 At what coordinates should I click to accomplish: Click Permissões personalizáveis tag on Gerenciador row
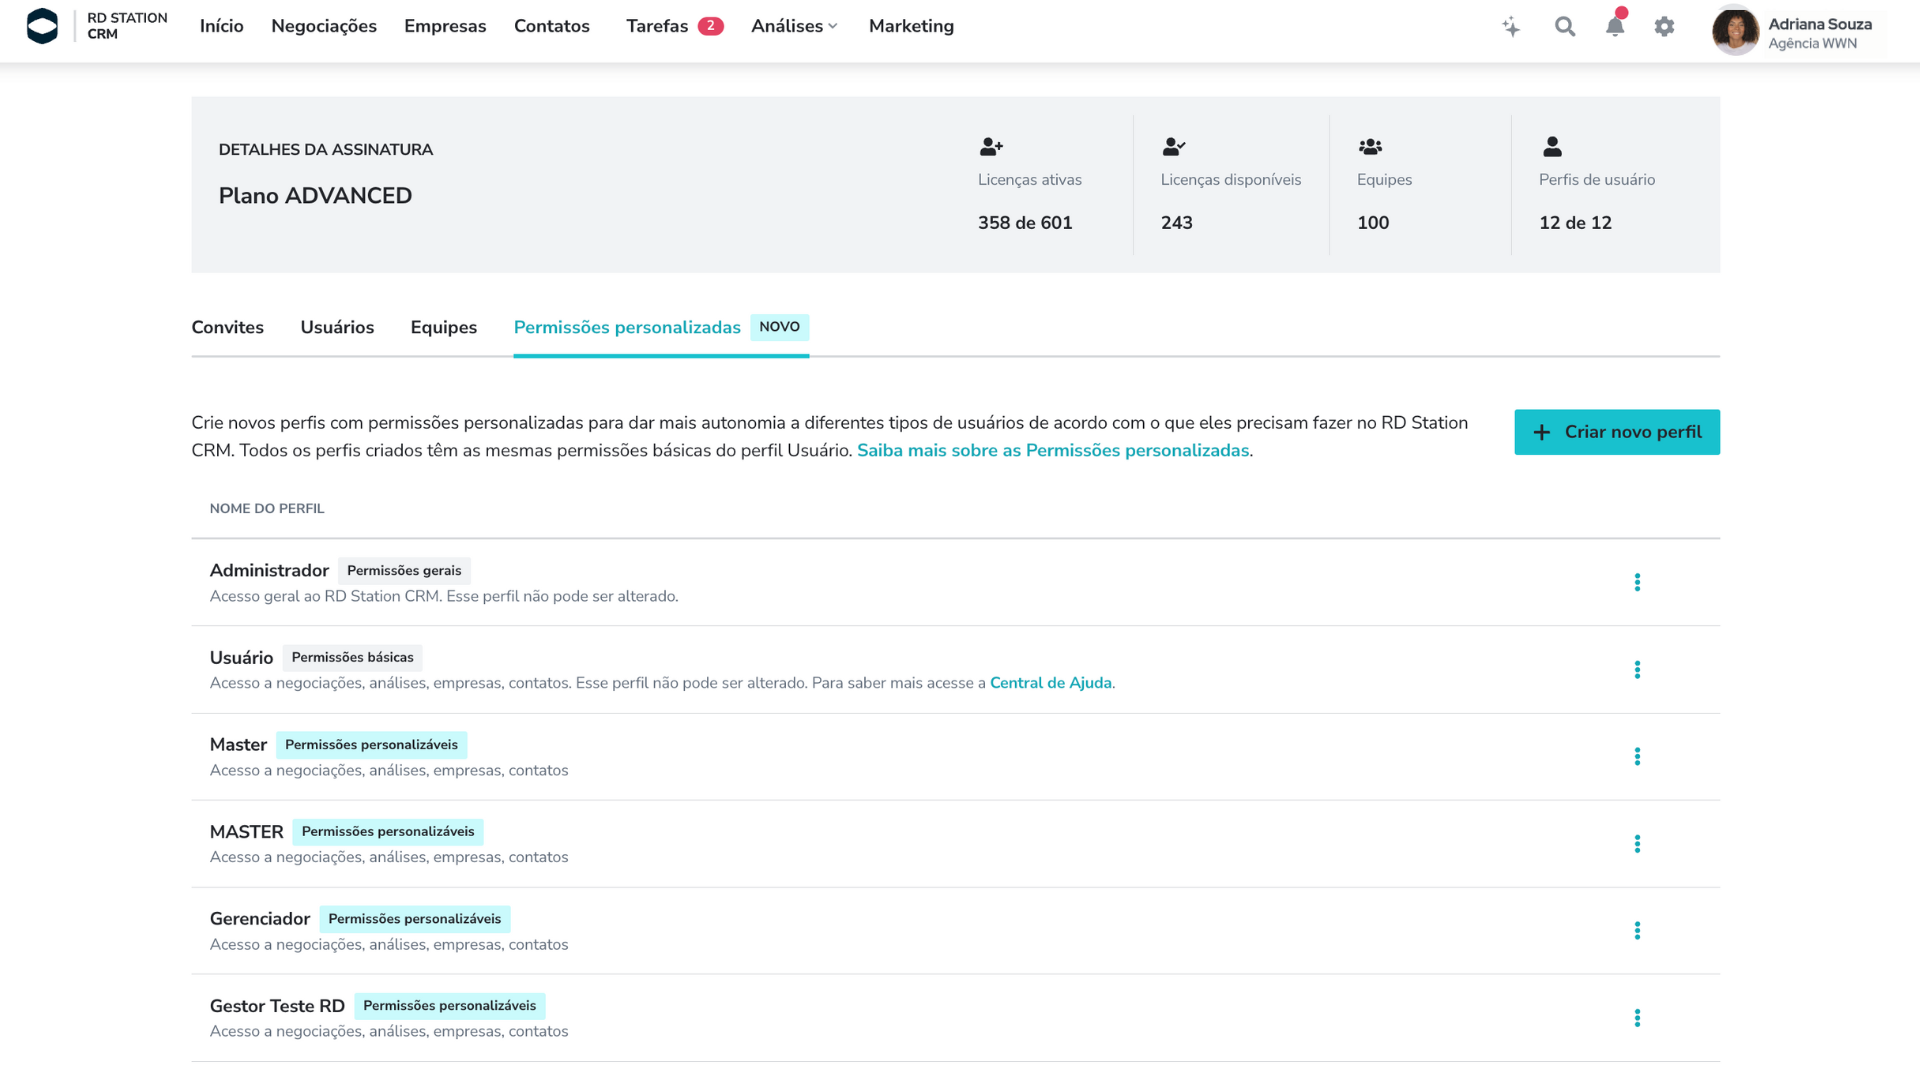pyautogui.click(x=415, y=919)
